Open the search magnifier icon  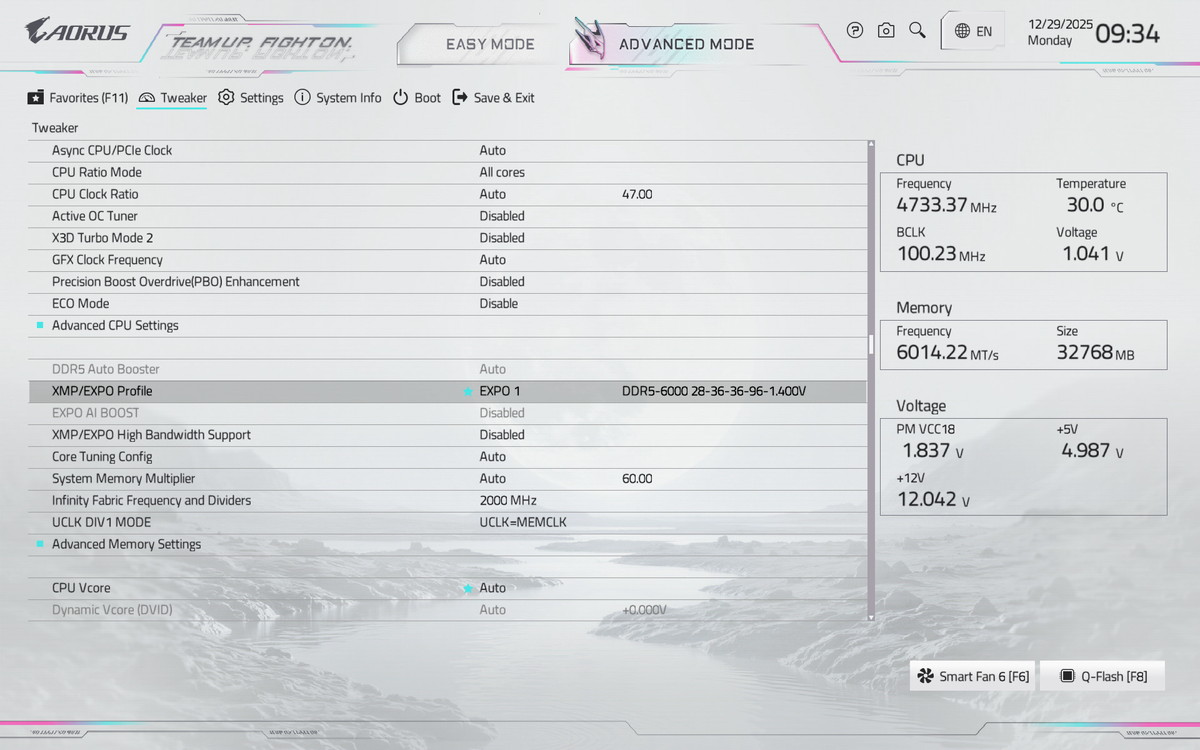(x=917, y=31)
